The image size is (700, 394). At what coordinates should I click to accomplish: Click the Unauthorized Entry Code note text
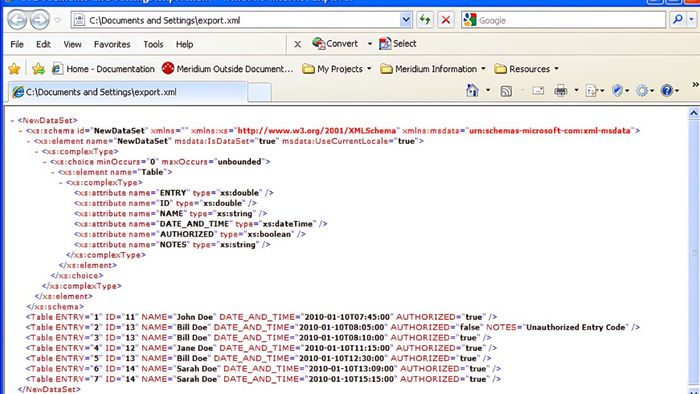tap(576, 327)
